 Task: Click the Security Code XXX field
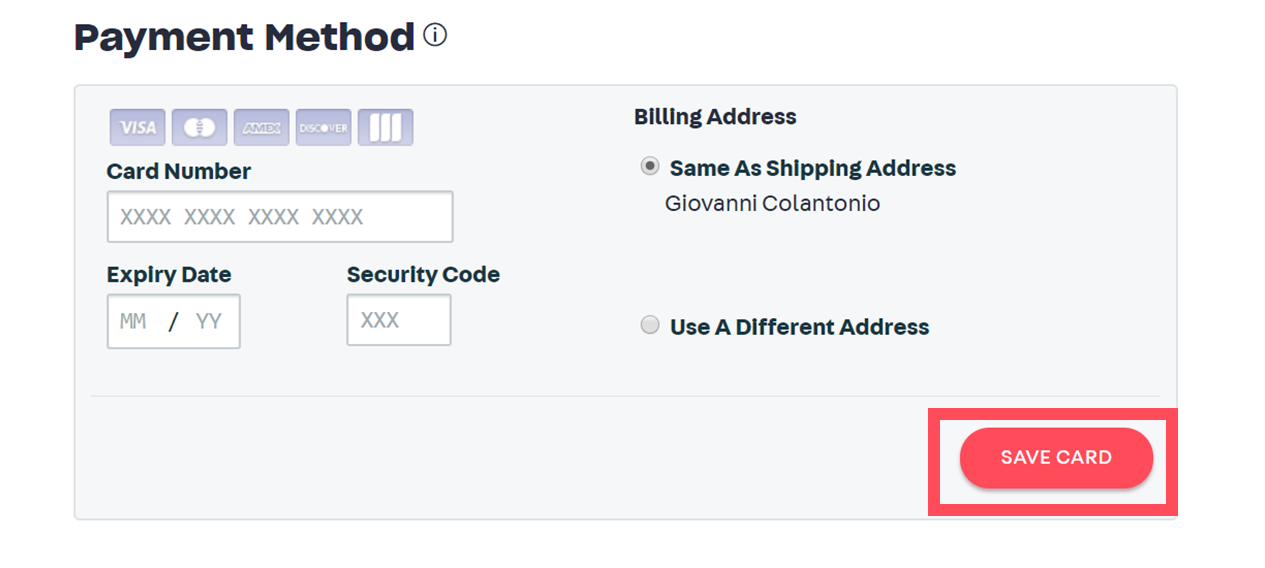(x=398, y=320)
